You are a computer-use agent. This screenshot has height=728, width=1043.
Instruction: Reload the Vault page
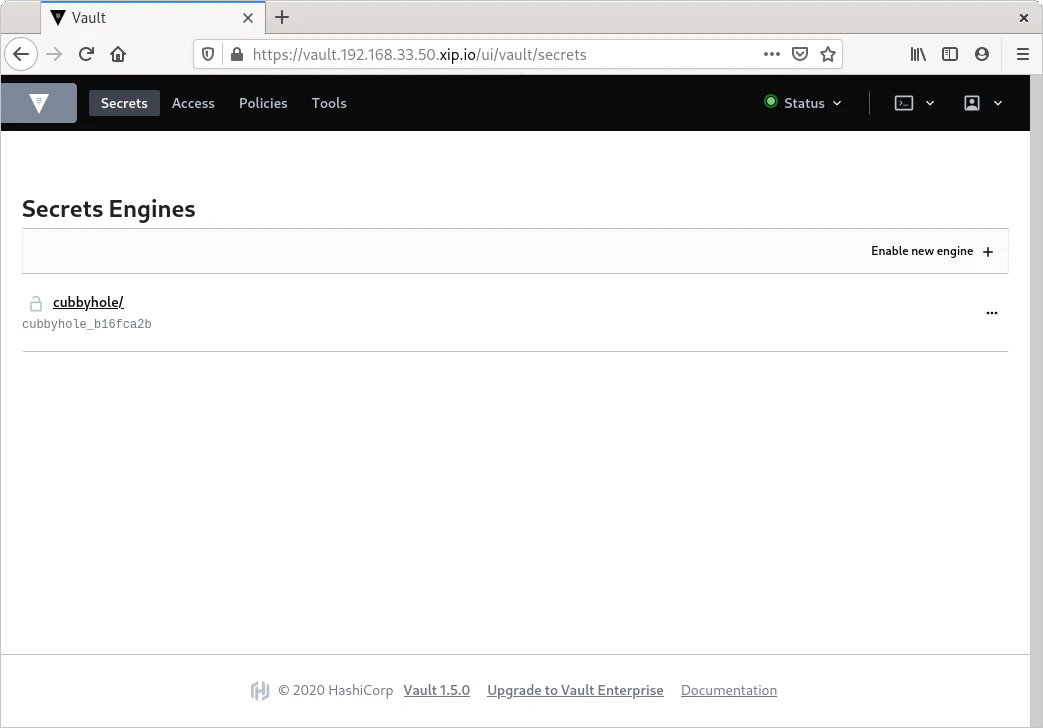point(86,55)
